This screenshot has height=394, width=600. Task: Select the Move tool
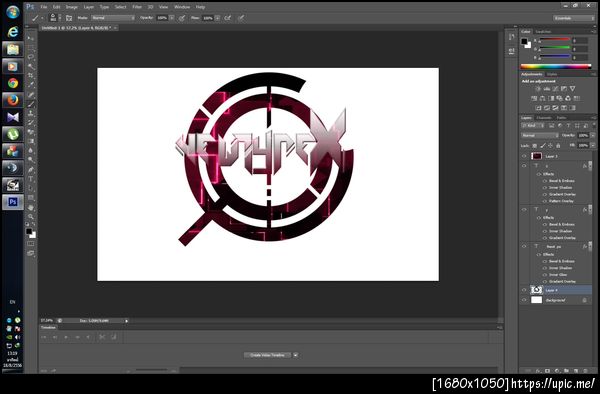[x=31, y=38]
